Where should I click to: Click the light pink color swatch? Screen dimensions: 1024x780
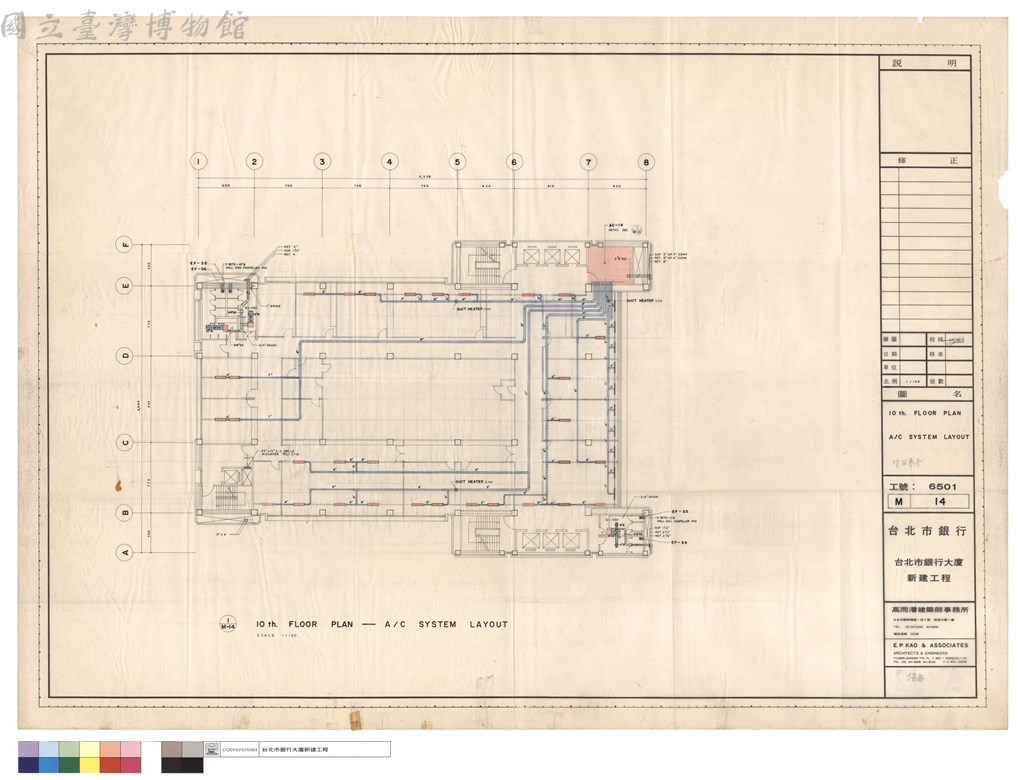(130, 749)
